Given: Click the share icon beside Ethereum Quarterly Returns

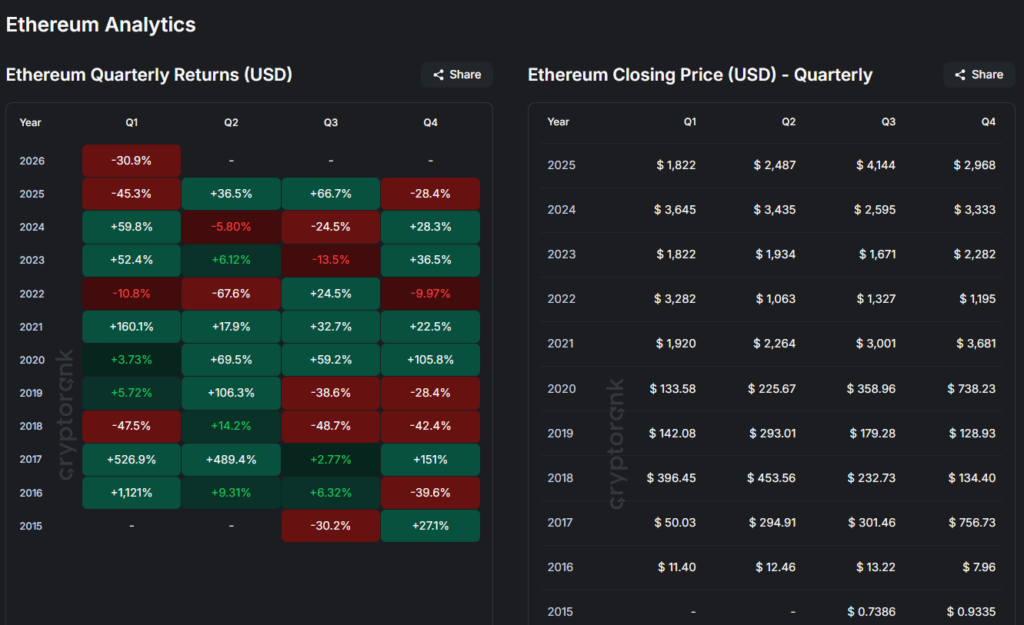Looking at the screenshot, I should tap(438, 74).
